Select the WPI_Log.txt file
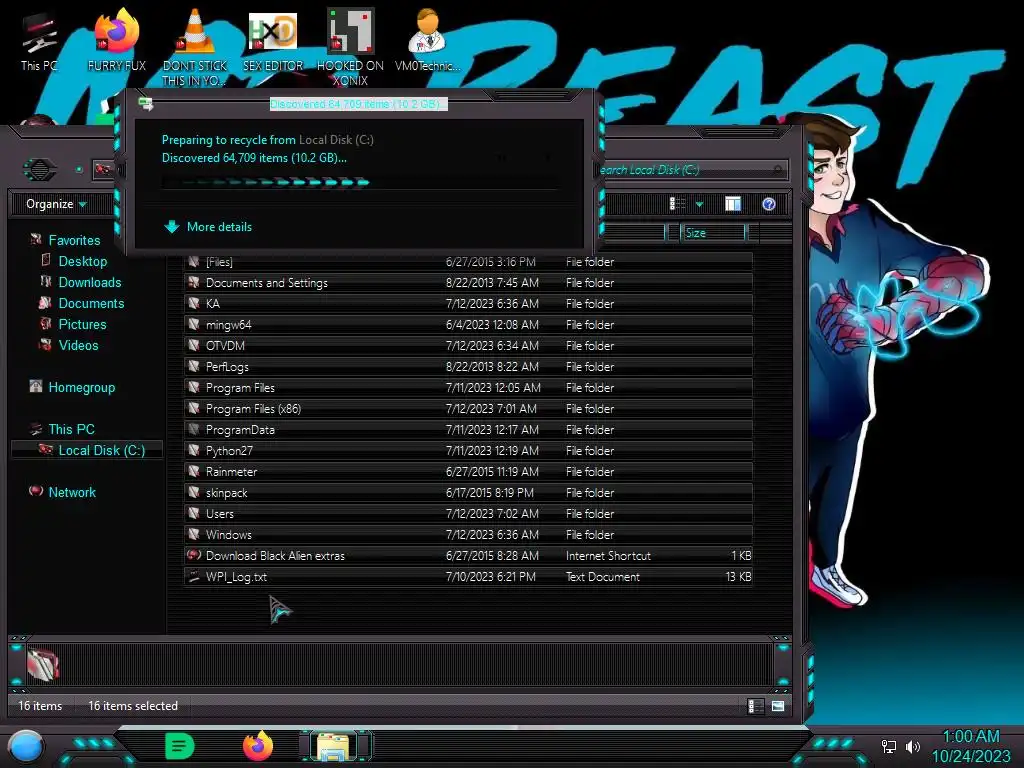The width and height of the screenshot is (1024, 768). (468, 576)
